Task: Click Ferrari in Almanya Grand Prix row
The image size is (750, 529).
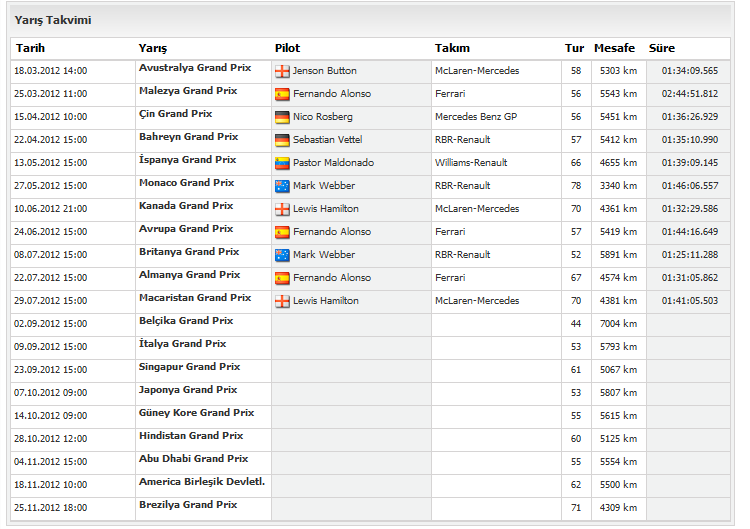Action: point(450,278)
